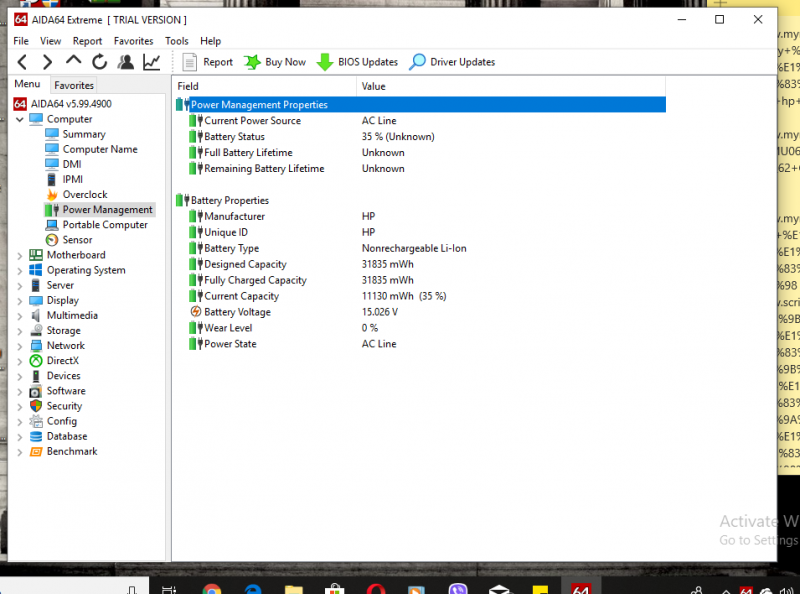
Task: Open the Benchmark category
Action: pos(71,451)
